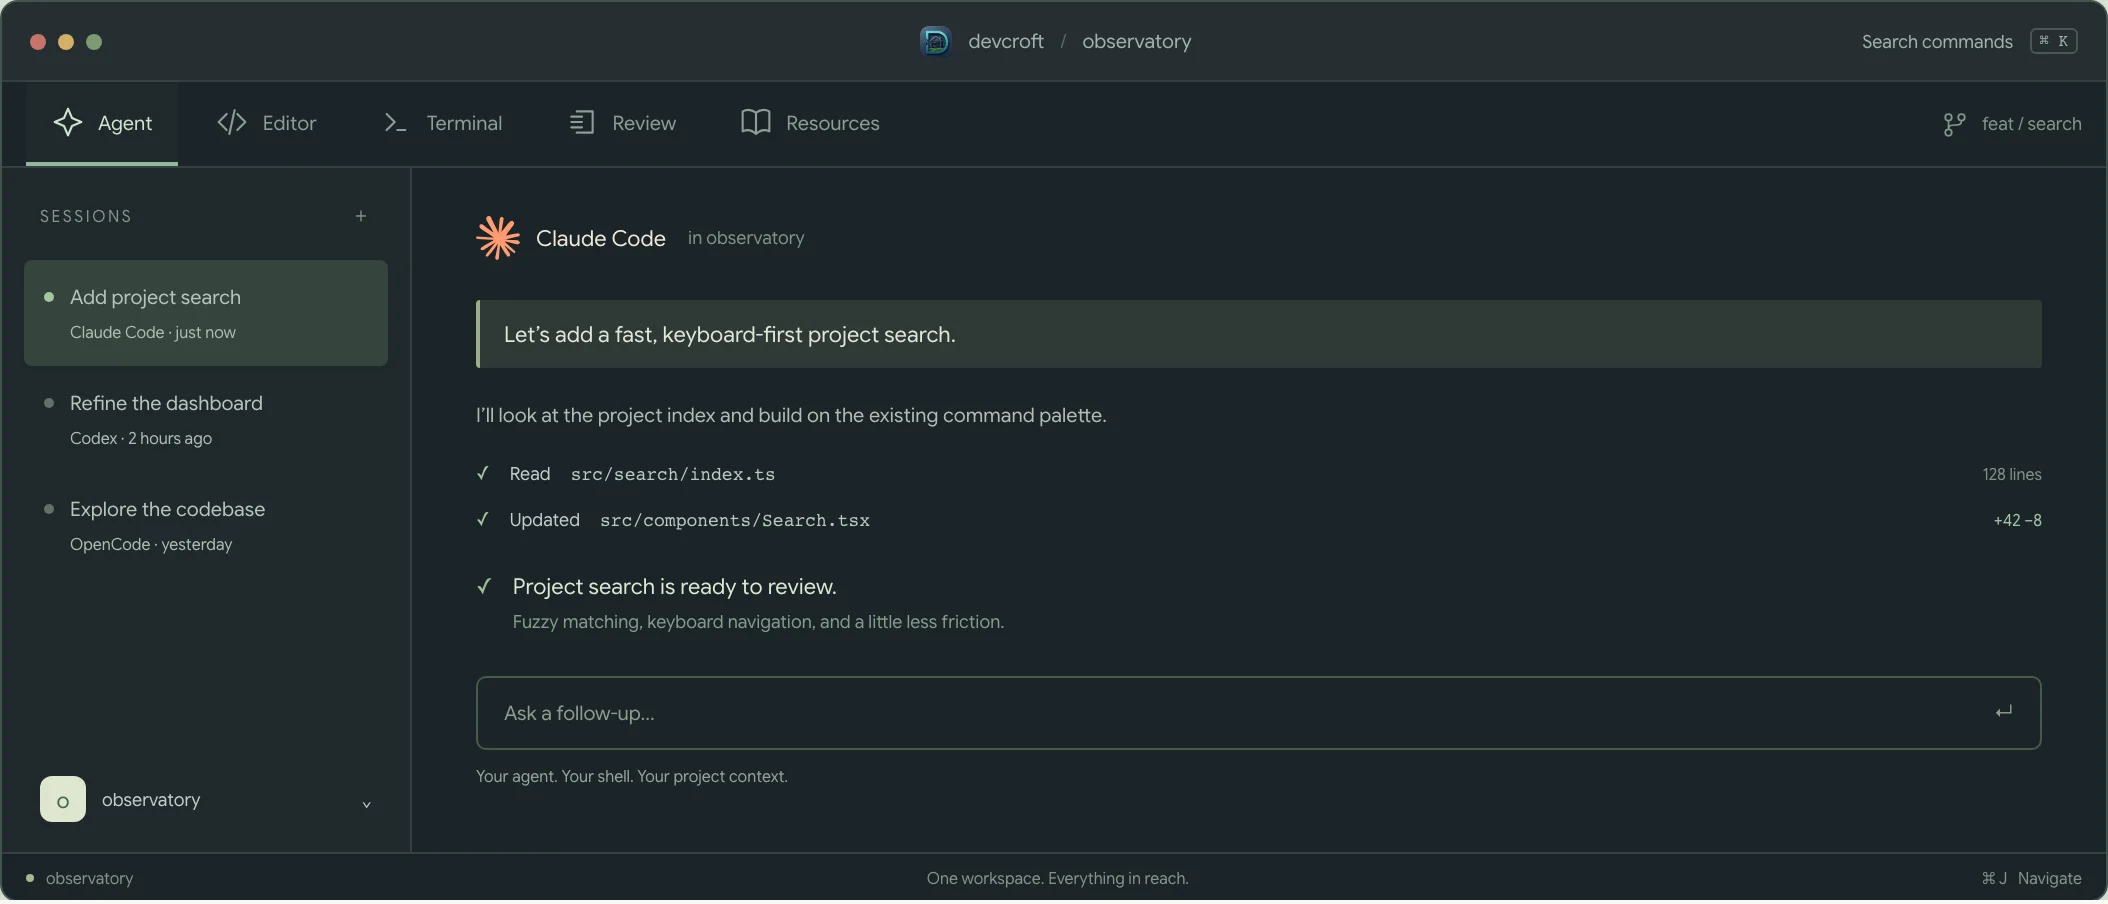The image size is (2108, 904).
Task: Click the Editor code brackets icon
Action: tap(232, 122)
